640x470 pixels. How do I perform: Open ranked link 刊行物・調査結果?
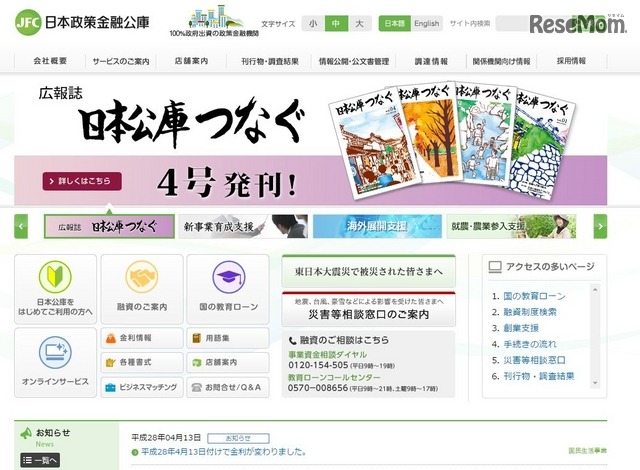pos(538,376)
